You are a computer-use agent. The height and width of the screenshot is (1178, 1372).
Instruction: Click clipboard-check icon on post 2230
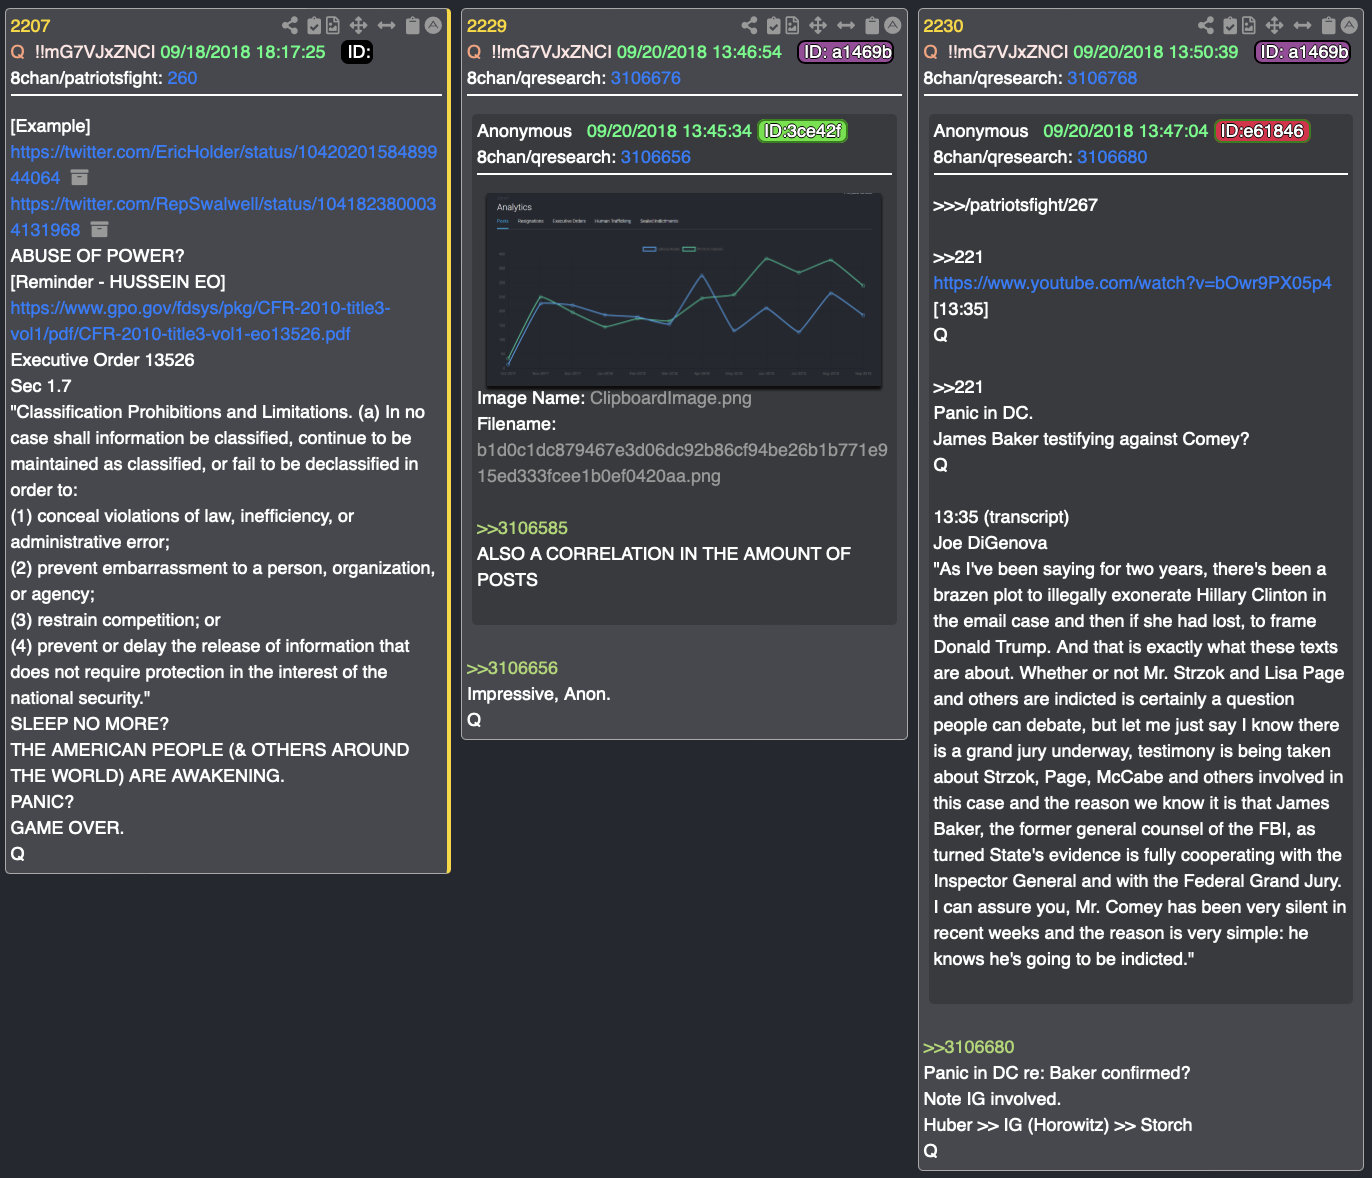coord(1230,26)
